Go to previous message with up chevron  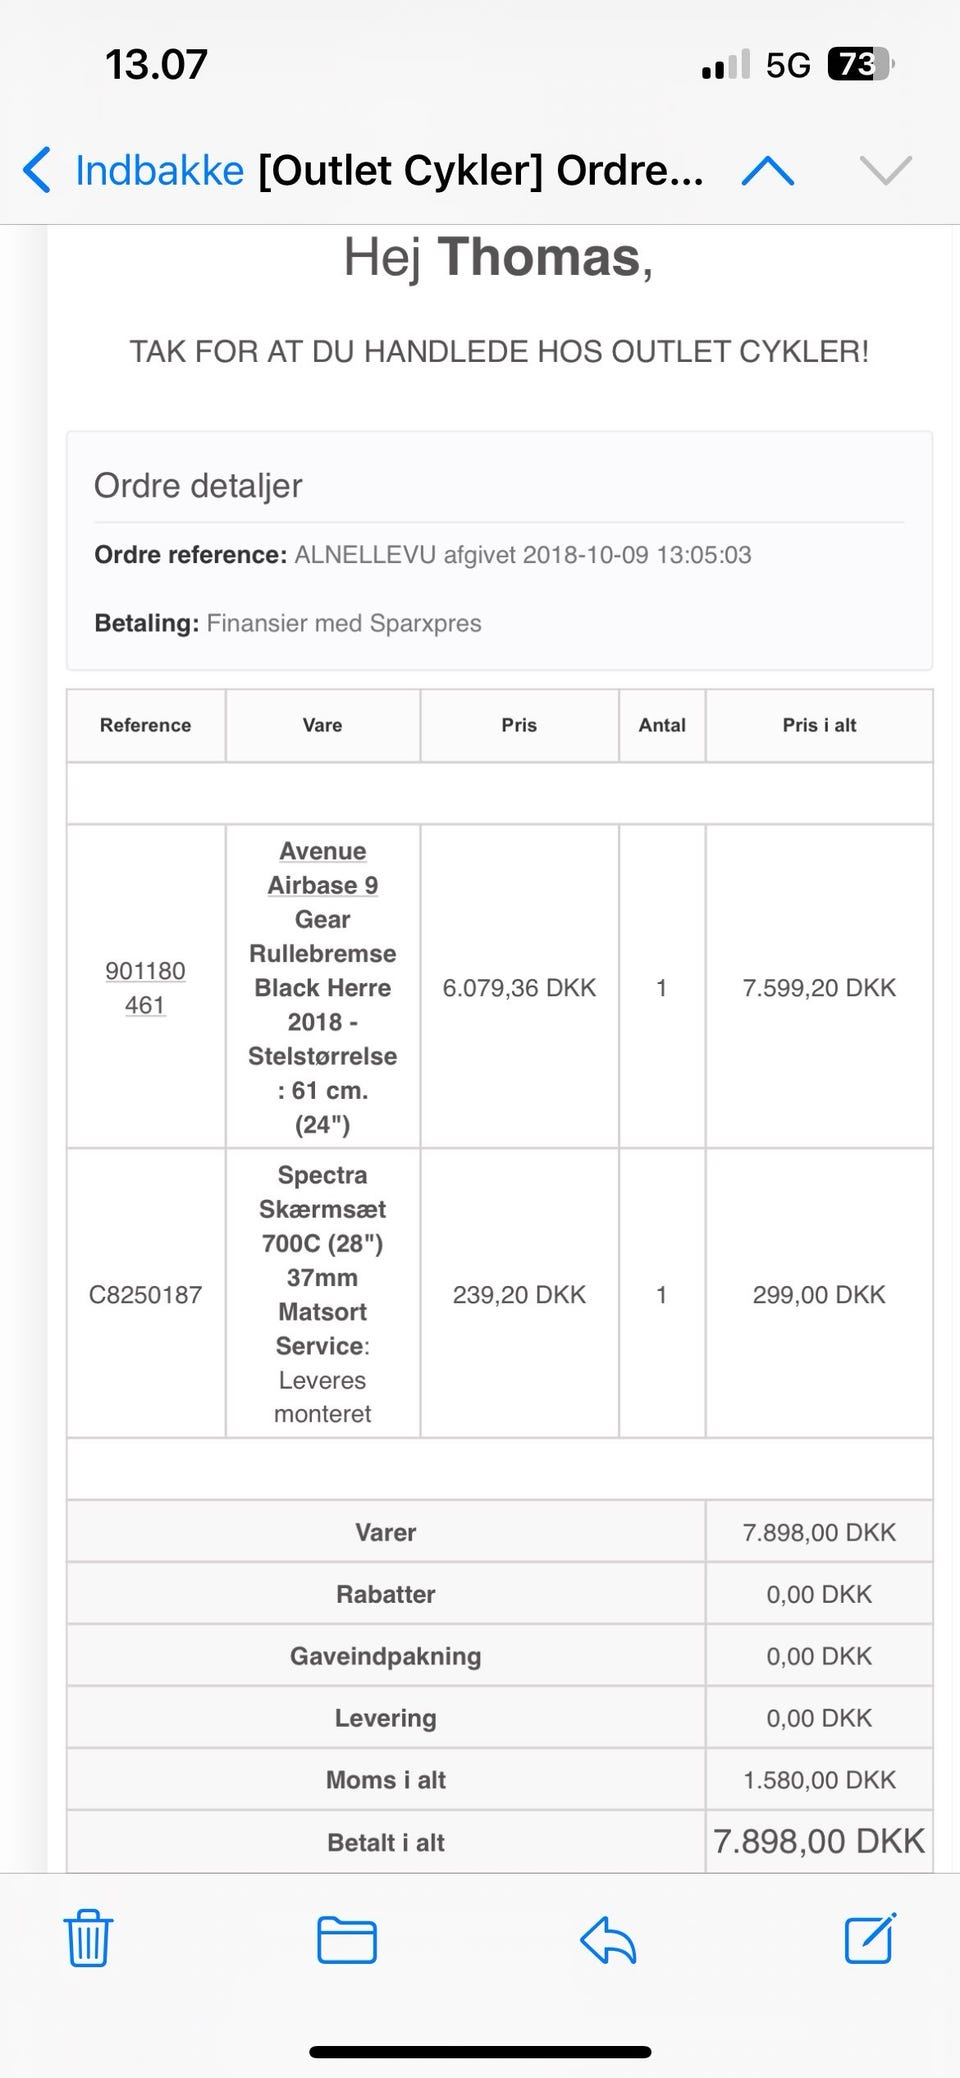(768, 171)
